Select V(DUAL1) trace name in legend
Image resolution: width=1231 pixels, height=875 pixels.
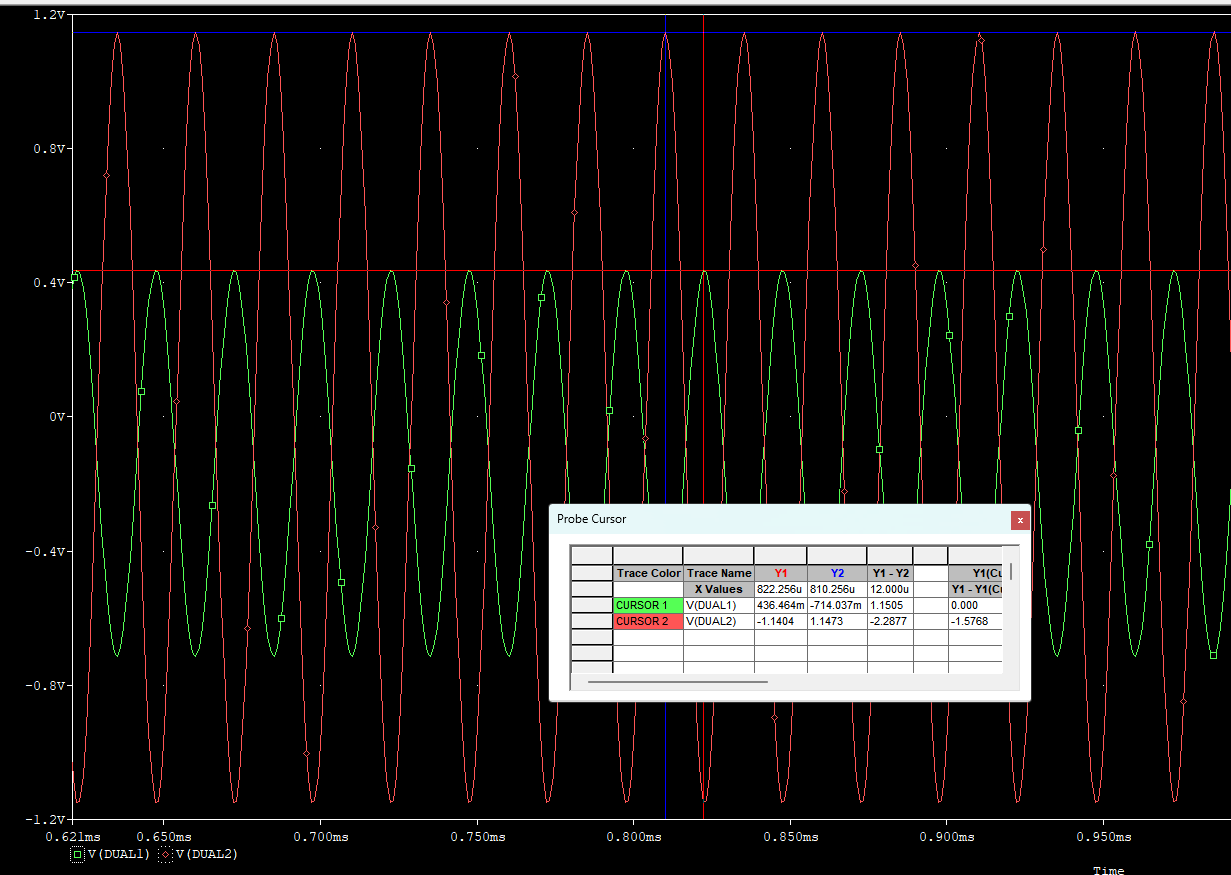click(119, 854)
